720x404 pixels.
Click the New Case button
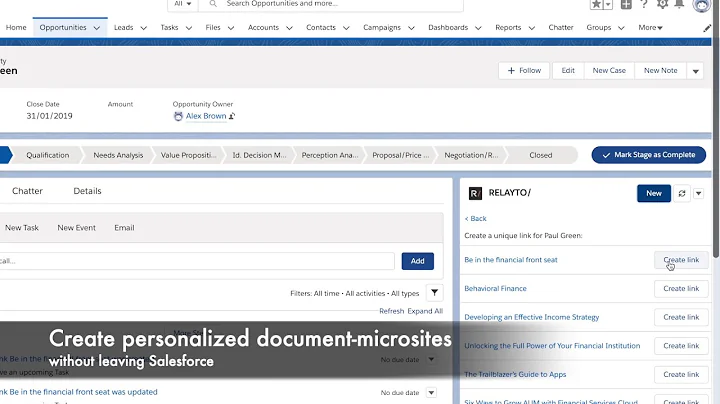pos(609,71)
